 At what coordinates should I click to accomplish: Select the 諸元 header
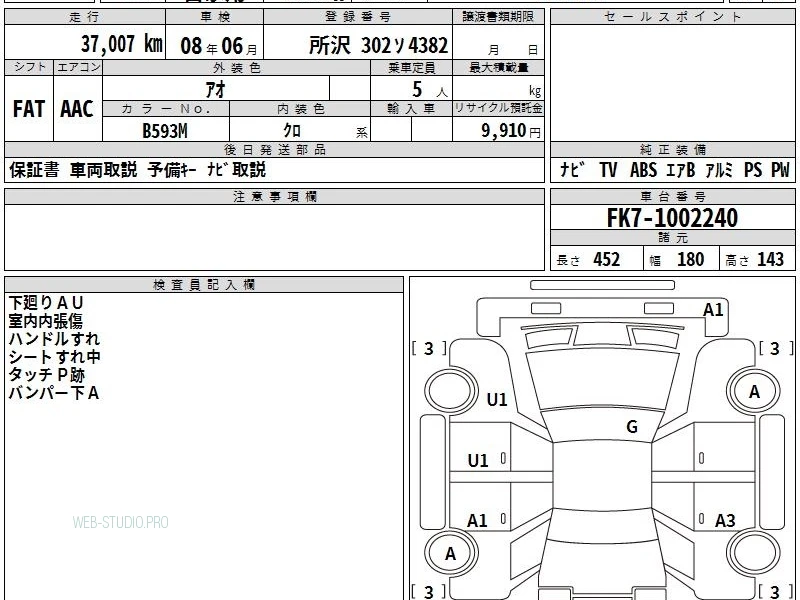click(673, 237)
